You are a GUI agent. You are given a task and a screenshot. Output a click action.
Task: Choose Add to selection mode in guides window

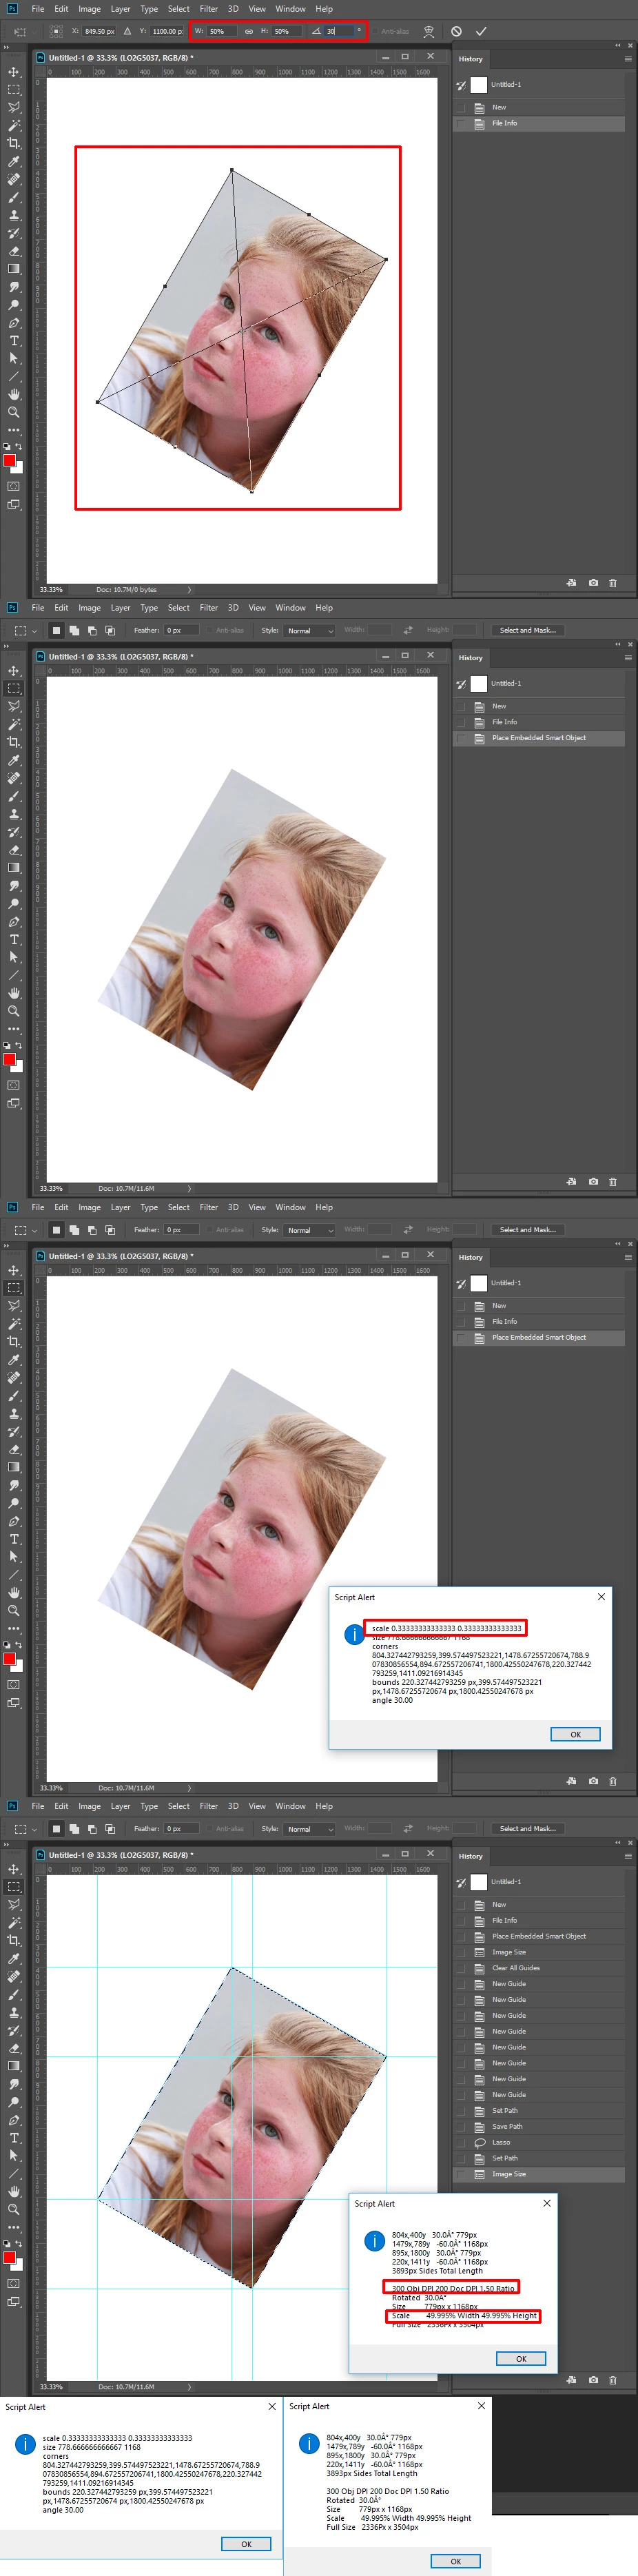(x=74, y=1828)
